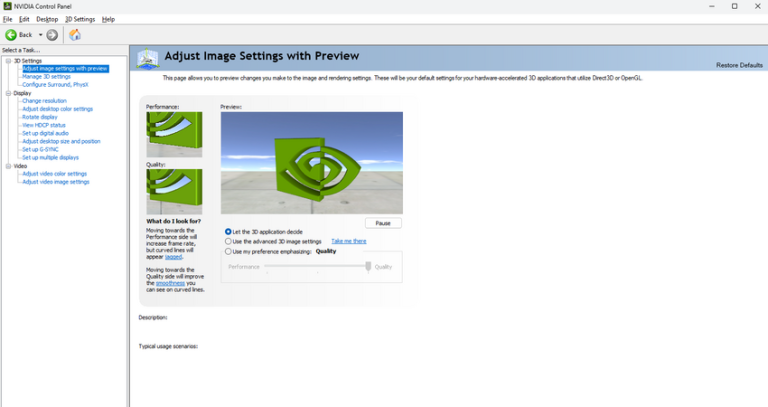This screenshot has height=407, width=768.
Task: Collapse the Display tree node
Action: coord(6,93)
